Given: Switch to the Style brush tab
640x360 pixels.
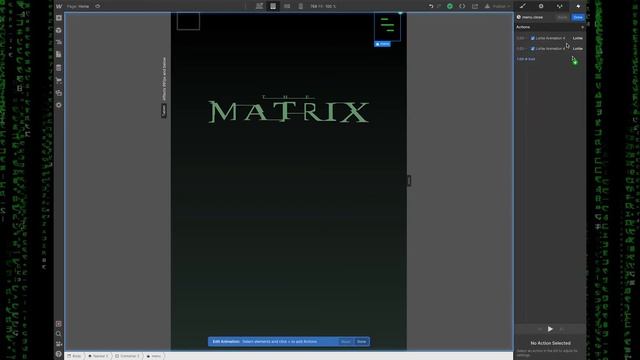Looking at the screenshot, I should 522,6.
